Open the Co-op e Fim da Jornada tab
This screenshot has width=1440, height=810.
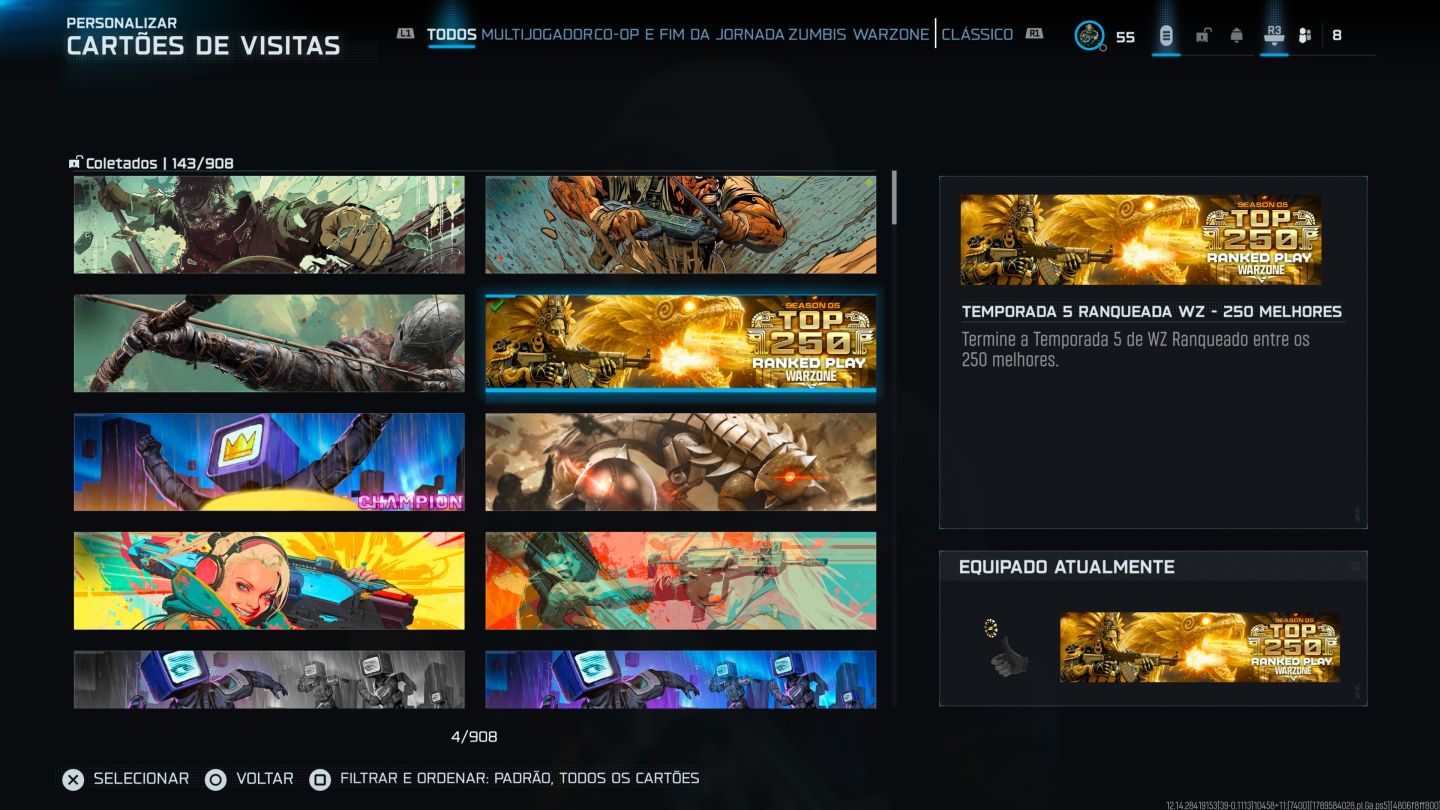688,34
